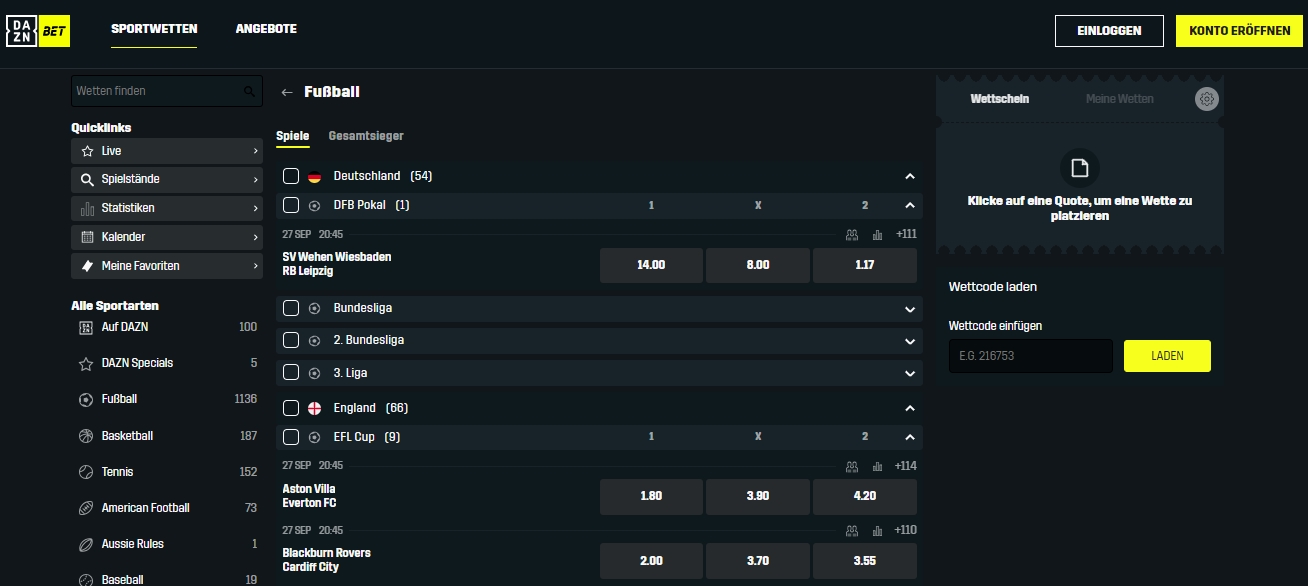Click the star icon beside DAZN Specials

(86, 364)
